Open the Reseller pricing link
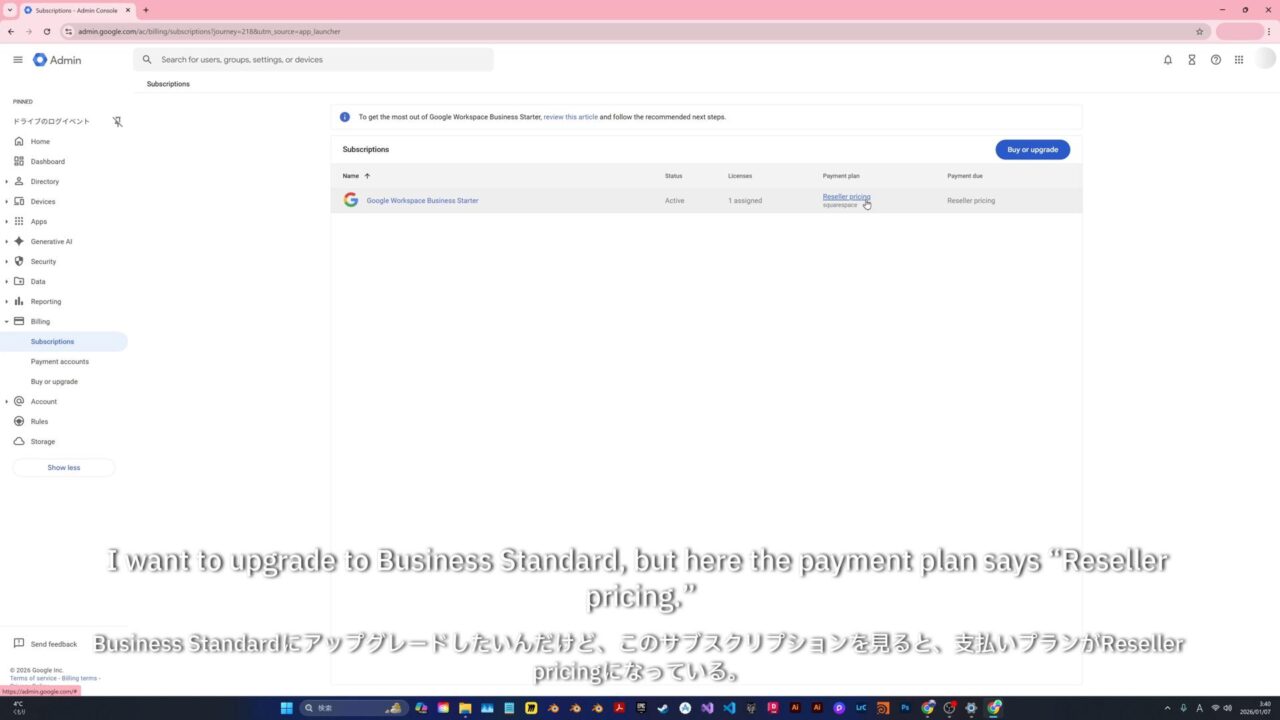 pos(846,197)
